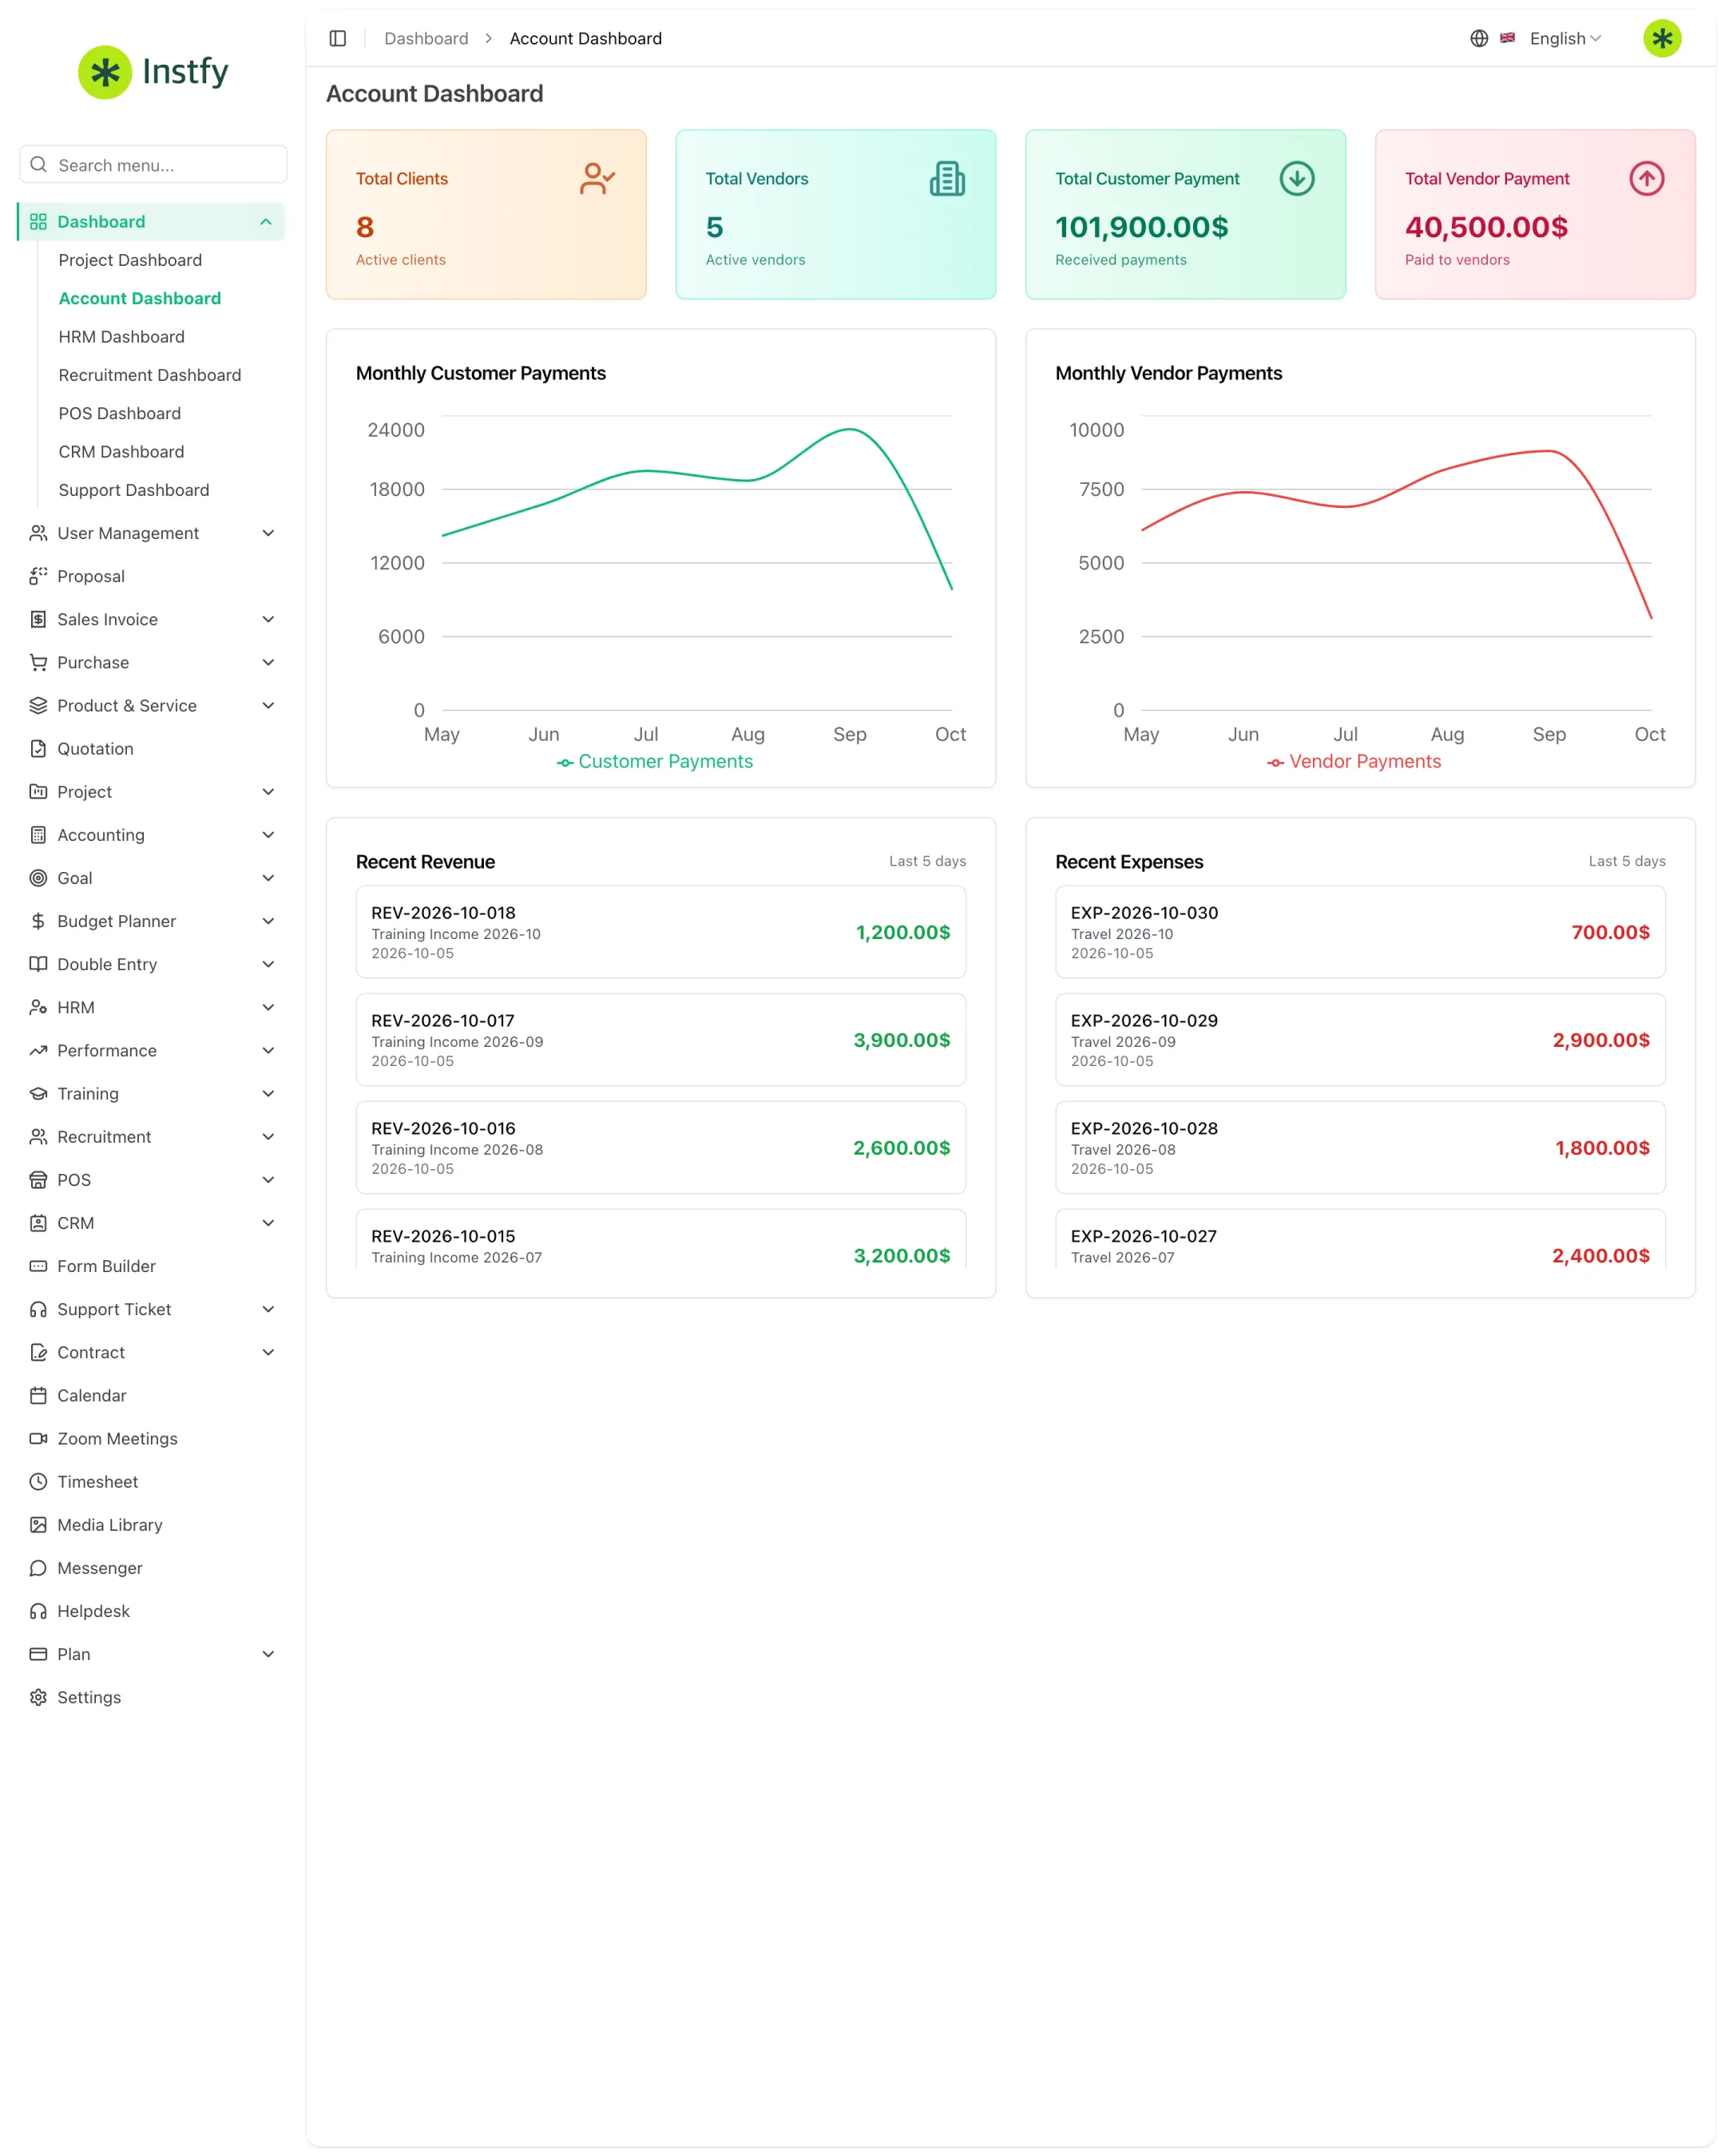This screenshot has width=1725, height=2156.
Task: Click the Dashboard breadcrumb link
Action: pyautogui.click(x=426, y=38)
